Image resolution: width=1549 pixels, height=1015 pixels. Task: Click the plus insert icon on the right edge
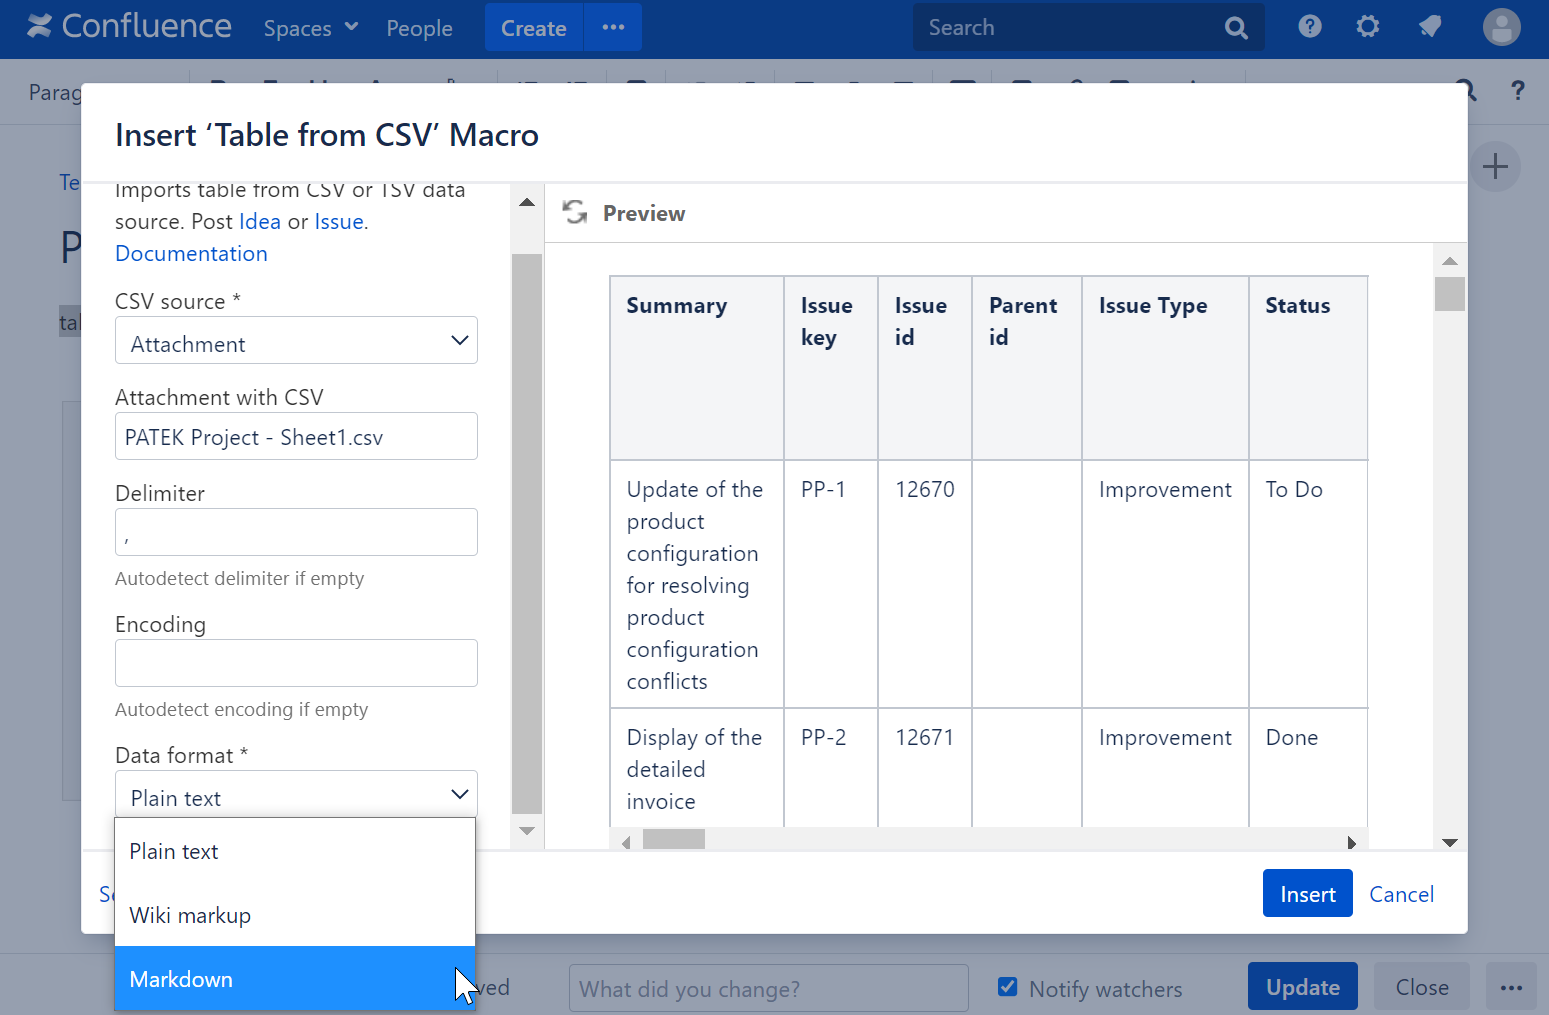[1495, 166]
